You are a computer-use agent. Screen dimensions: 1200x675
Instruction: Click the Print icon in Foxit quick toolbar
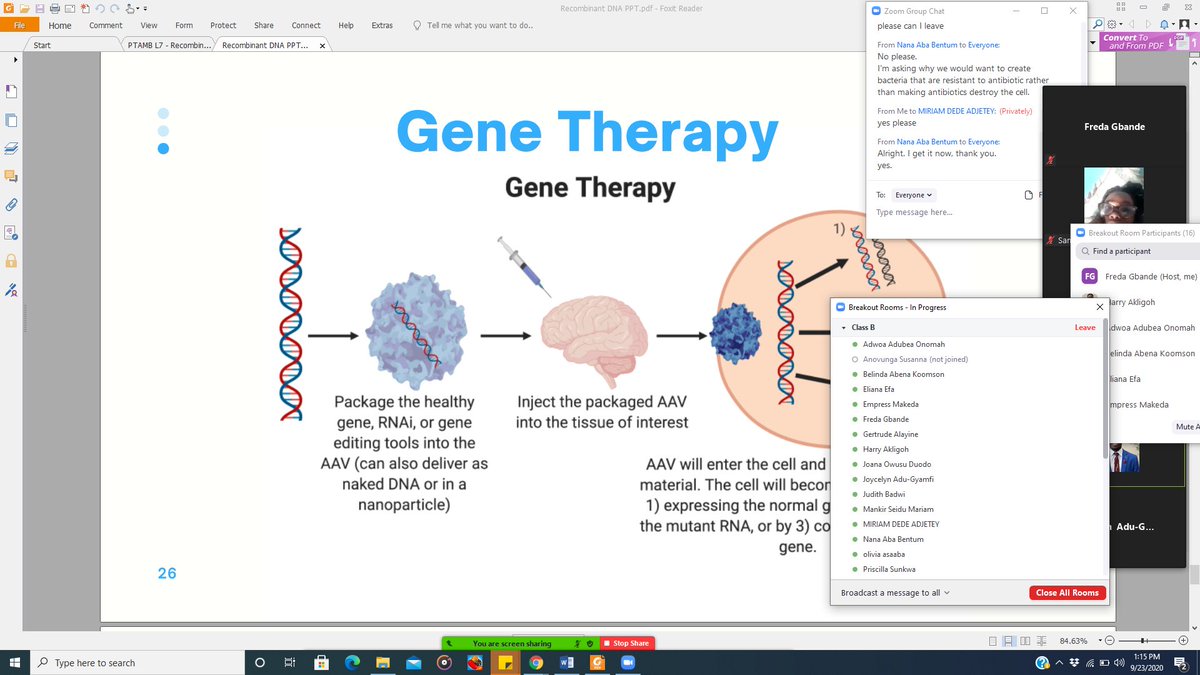55,8
